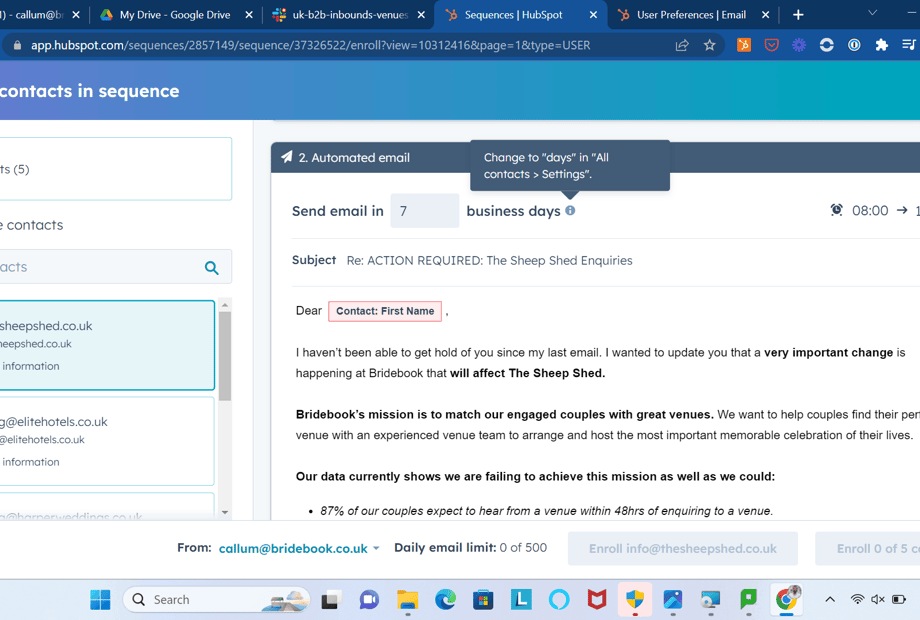Click the Pocket extension icon
Screen dimensions: 920x620
[x=771, y=45]
